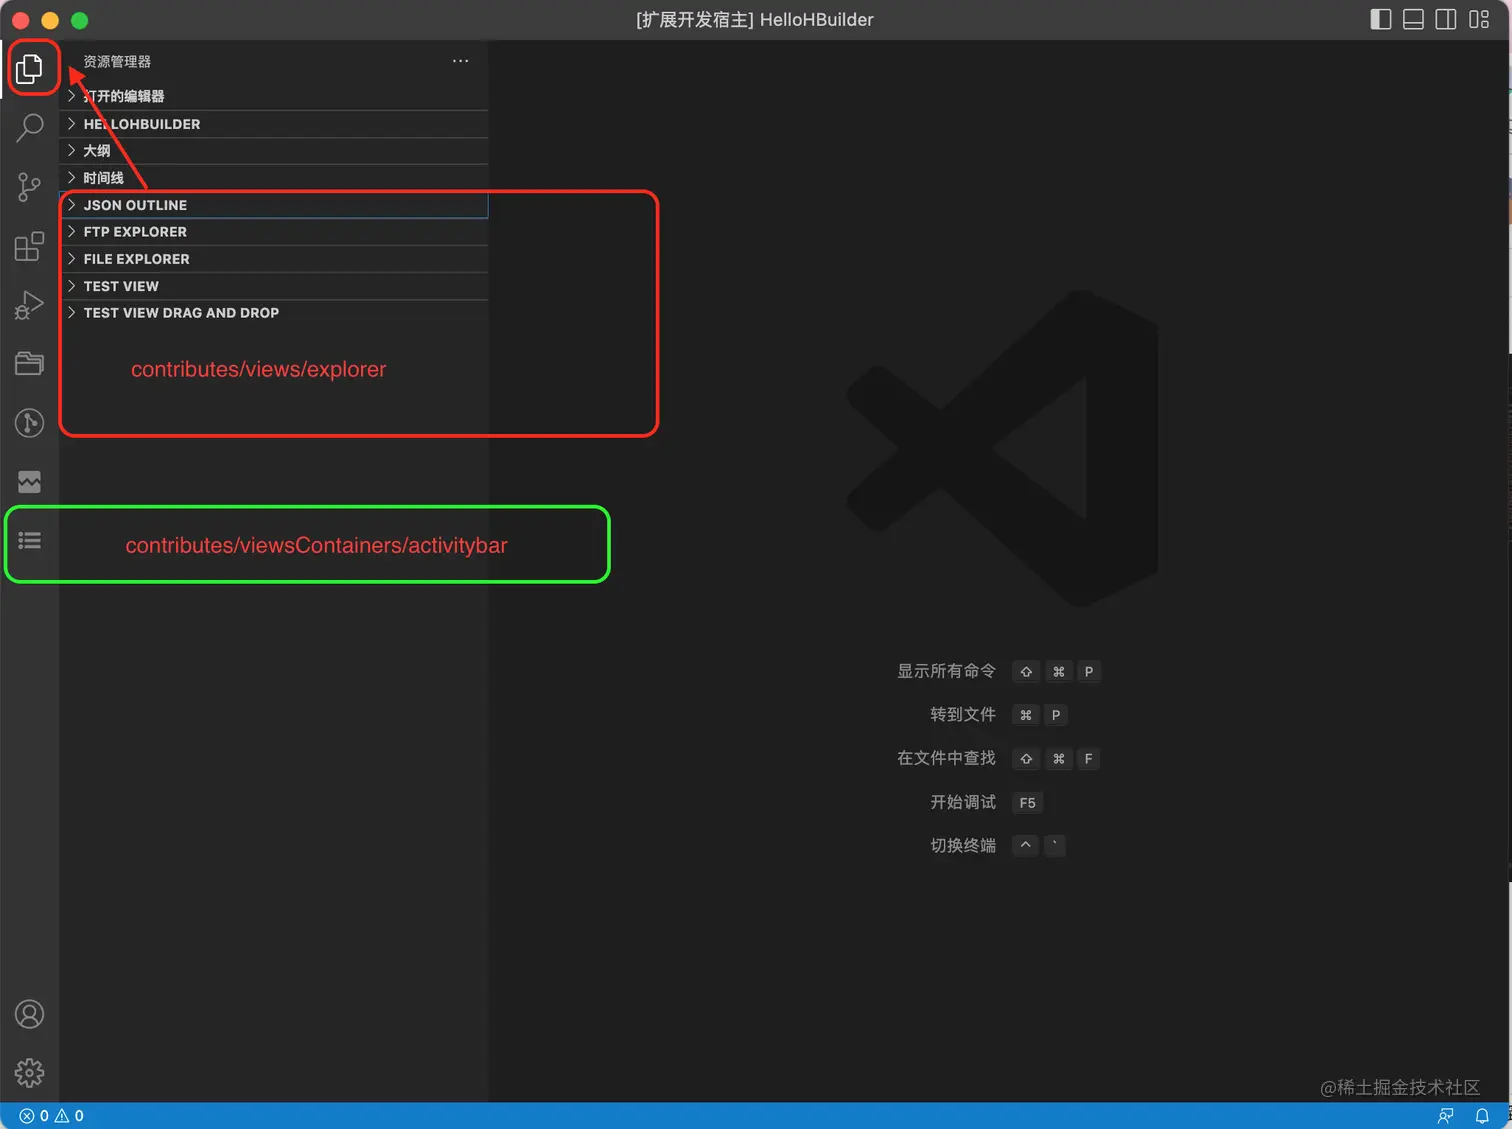The image size is (1512, 1129).
Task: Open the Accounts menu icon
Action: pos(30,1014)
